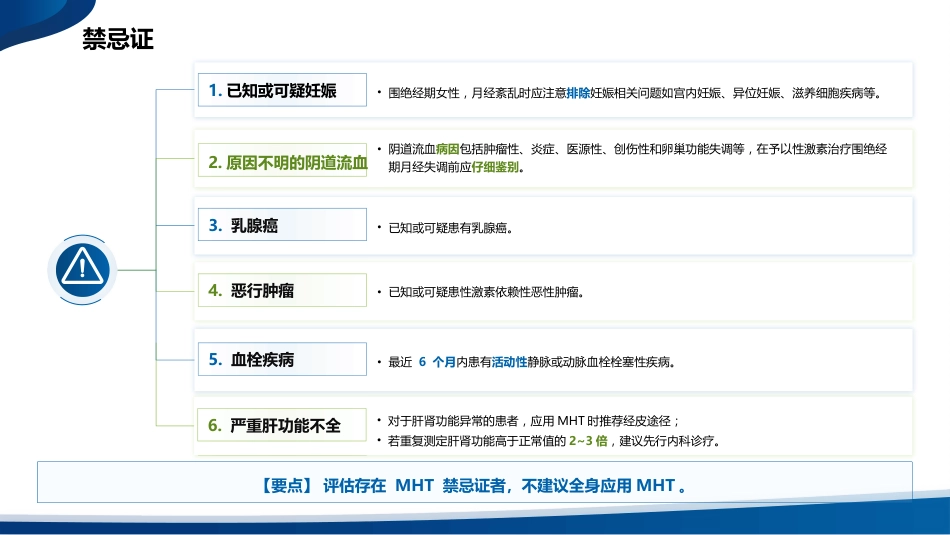
Task: Click the sentence about 围绝经期女性 月经紊乱
Action: pyautogui.click(x=634, y=93)
